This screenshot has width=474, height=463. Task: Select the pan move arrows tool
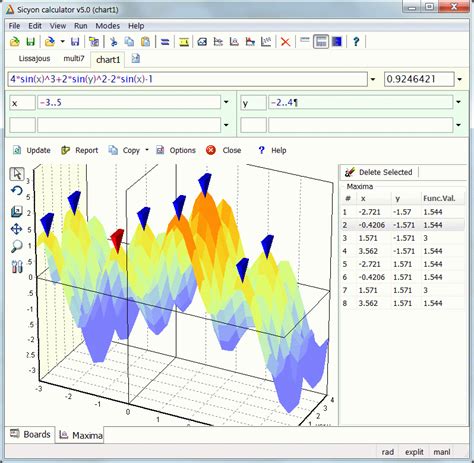click(17, 229)
